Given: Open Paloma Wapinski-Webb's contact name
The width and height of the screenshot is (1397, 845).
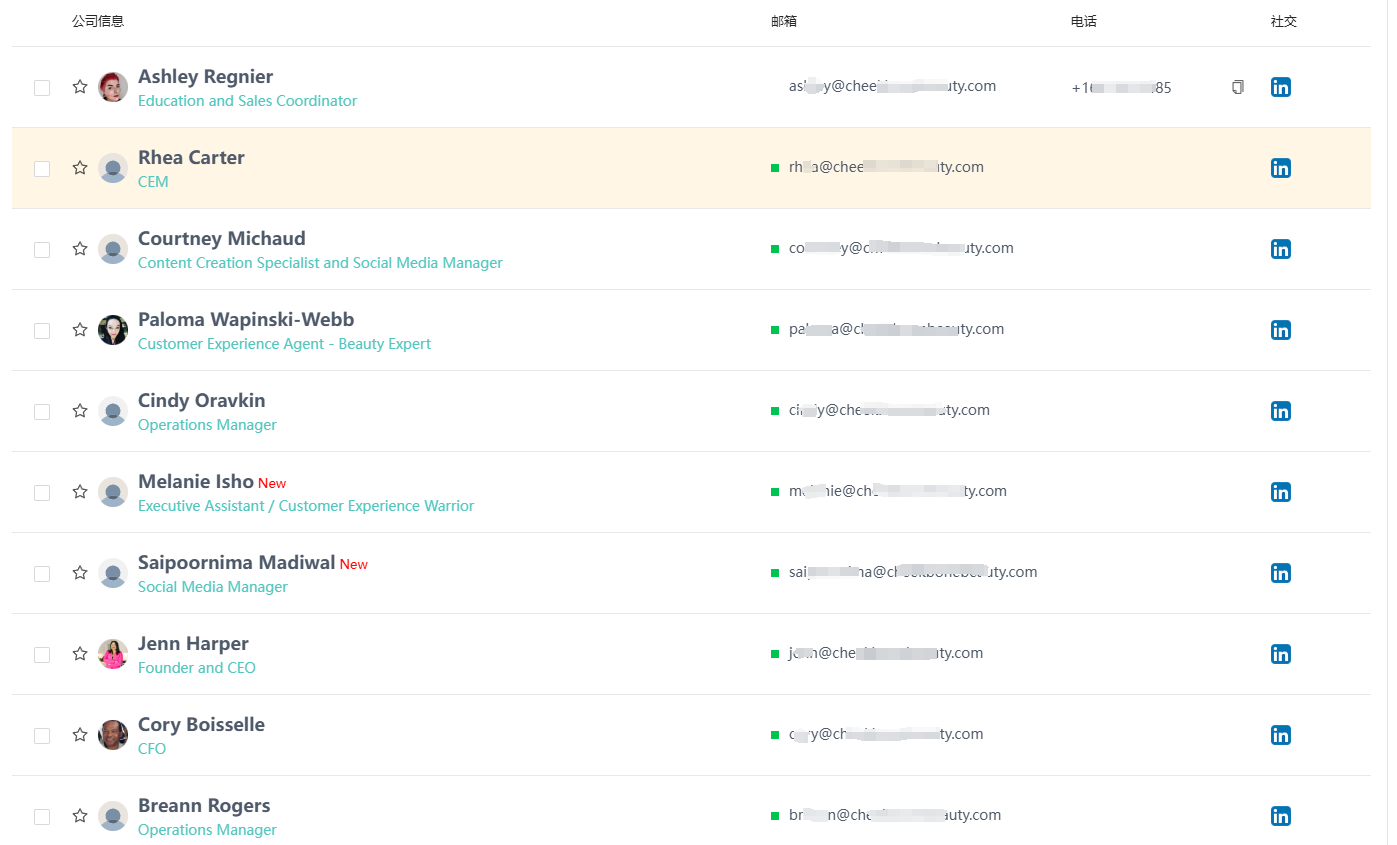Looking at the screenshot, I should 246,320.
